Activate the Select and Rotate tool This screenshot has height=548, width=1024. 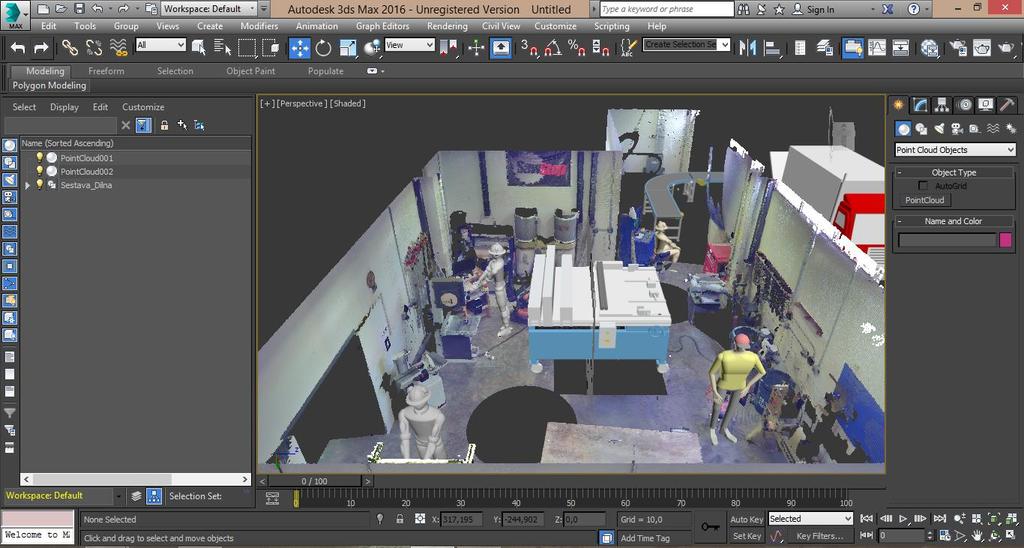[323, 48]
